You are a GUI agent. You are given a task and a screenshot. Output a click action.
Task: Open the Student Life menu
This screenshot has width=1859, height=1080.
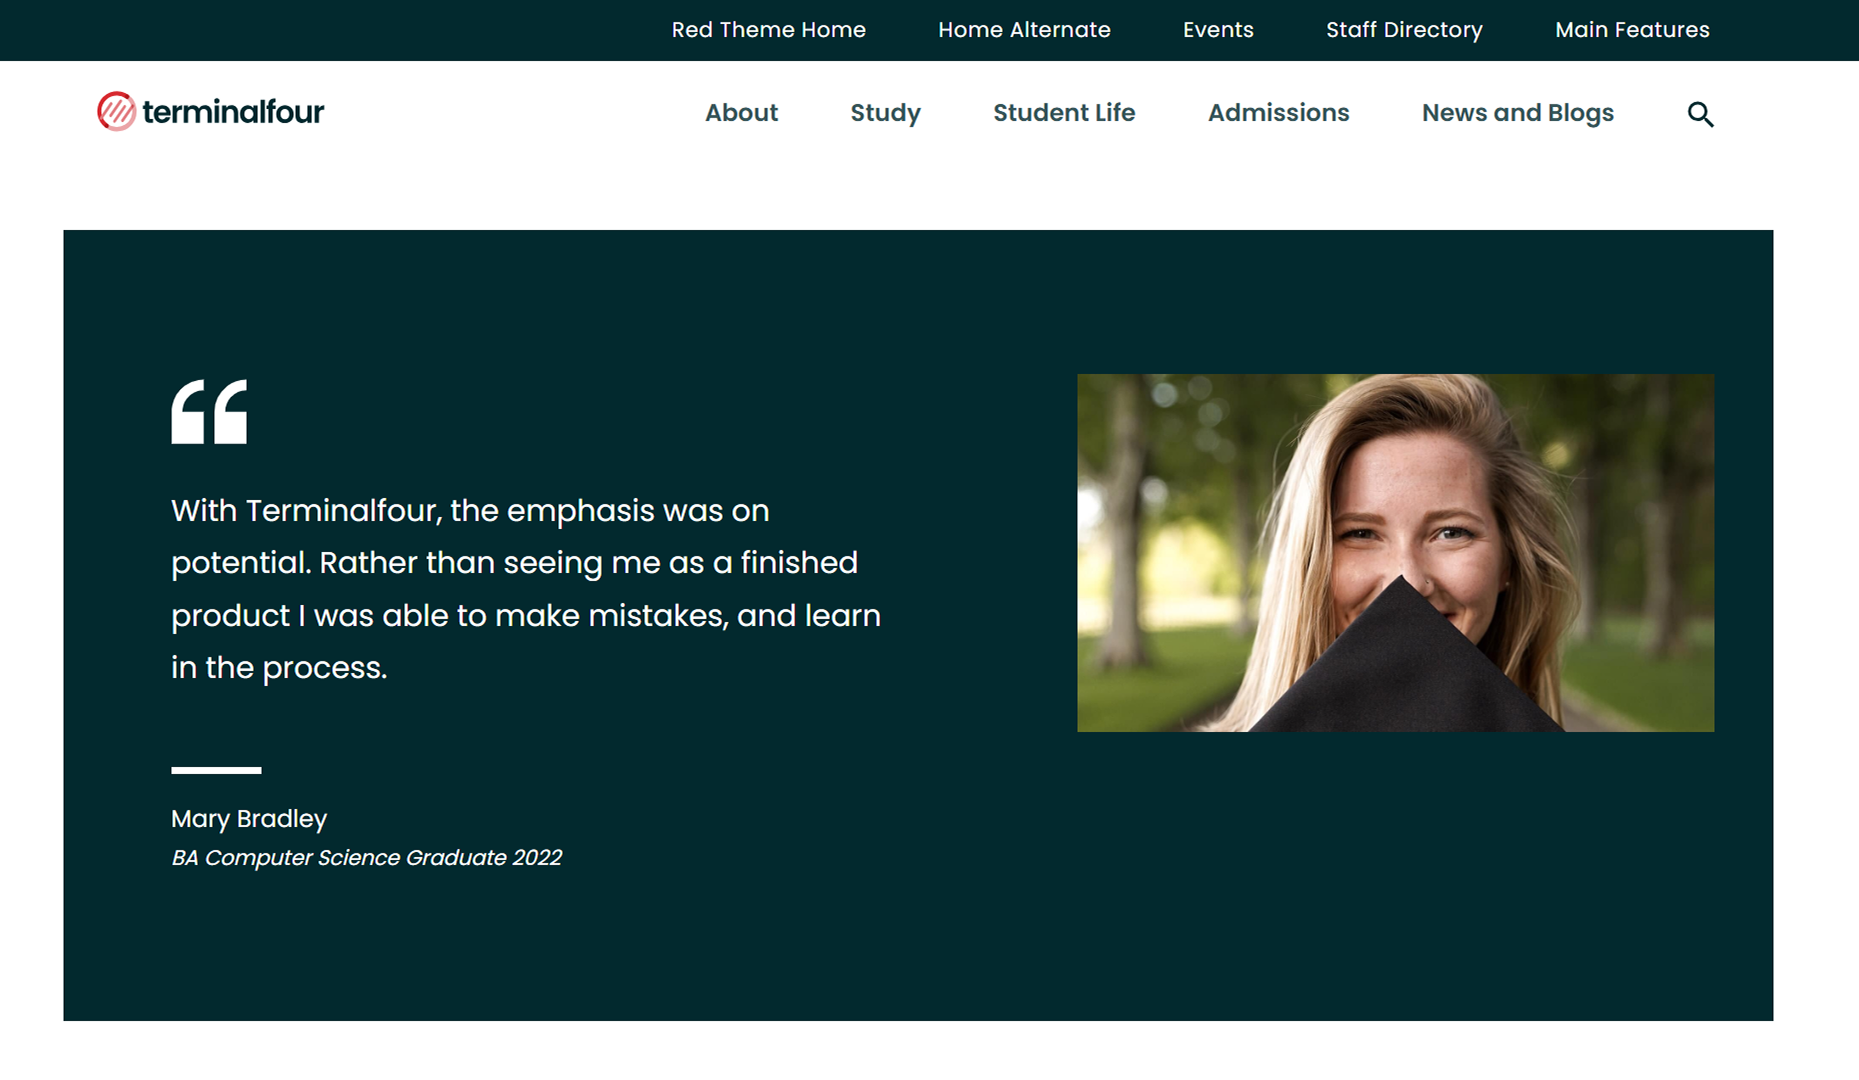(1064, 113)
